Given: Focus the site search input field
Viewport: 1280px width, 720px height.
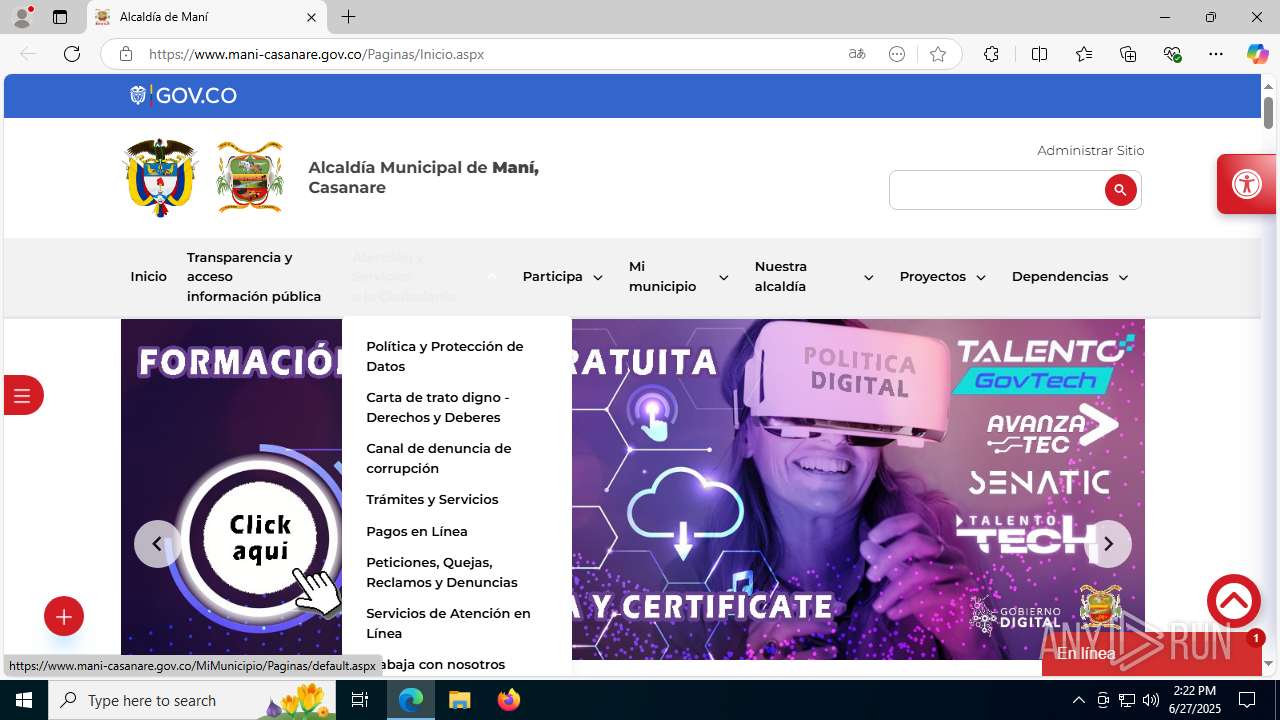Looking at the screenshot, I should click(997, 190).
